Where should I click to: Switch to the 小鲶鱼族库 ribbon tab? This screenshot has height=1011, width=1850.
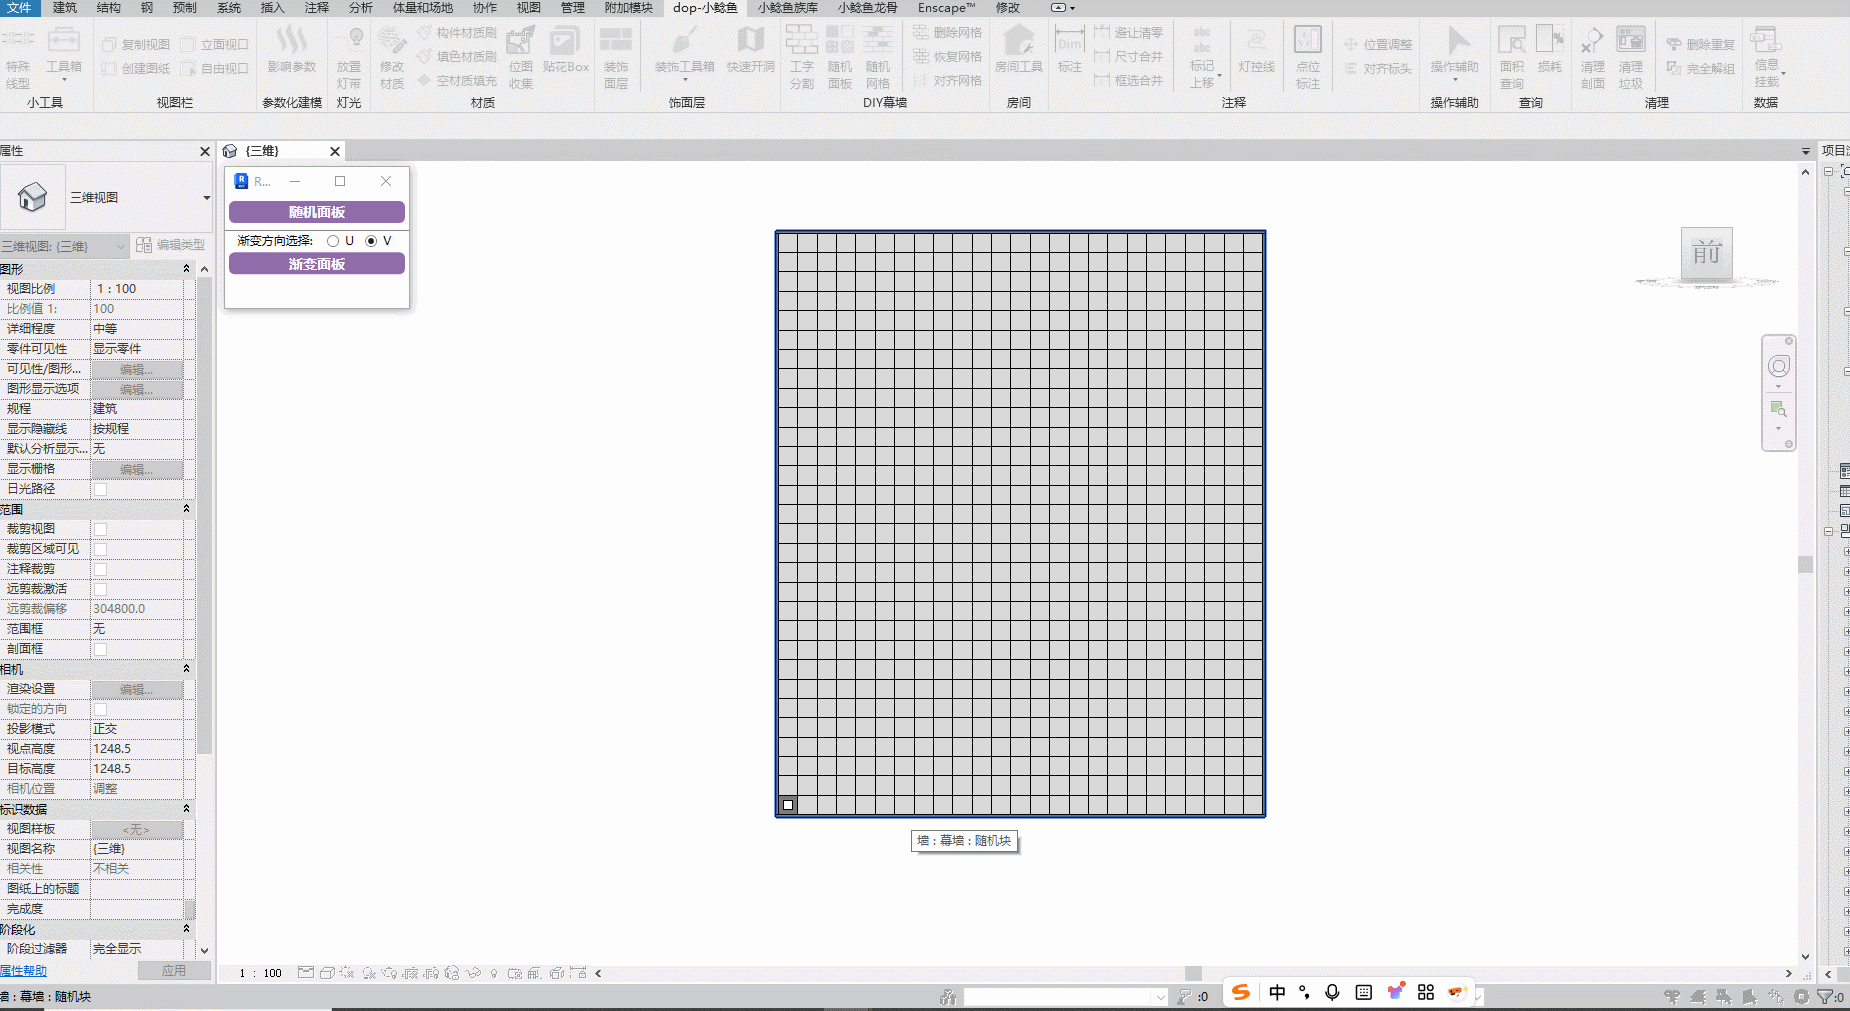[787, 8]
